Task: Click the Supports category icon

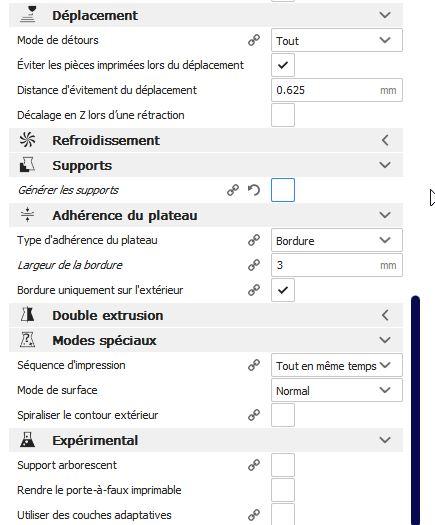Action: 27,165
